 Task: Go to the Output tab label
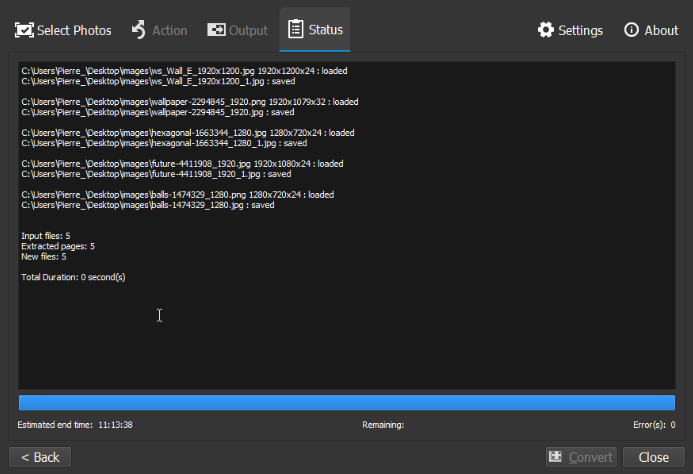point(248,30)
